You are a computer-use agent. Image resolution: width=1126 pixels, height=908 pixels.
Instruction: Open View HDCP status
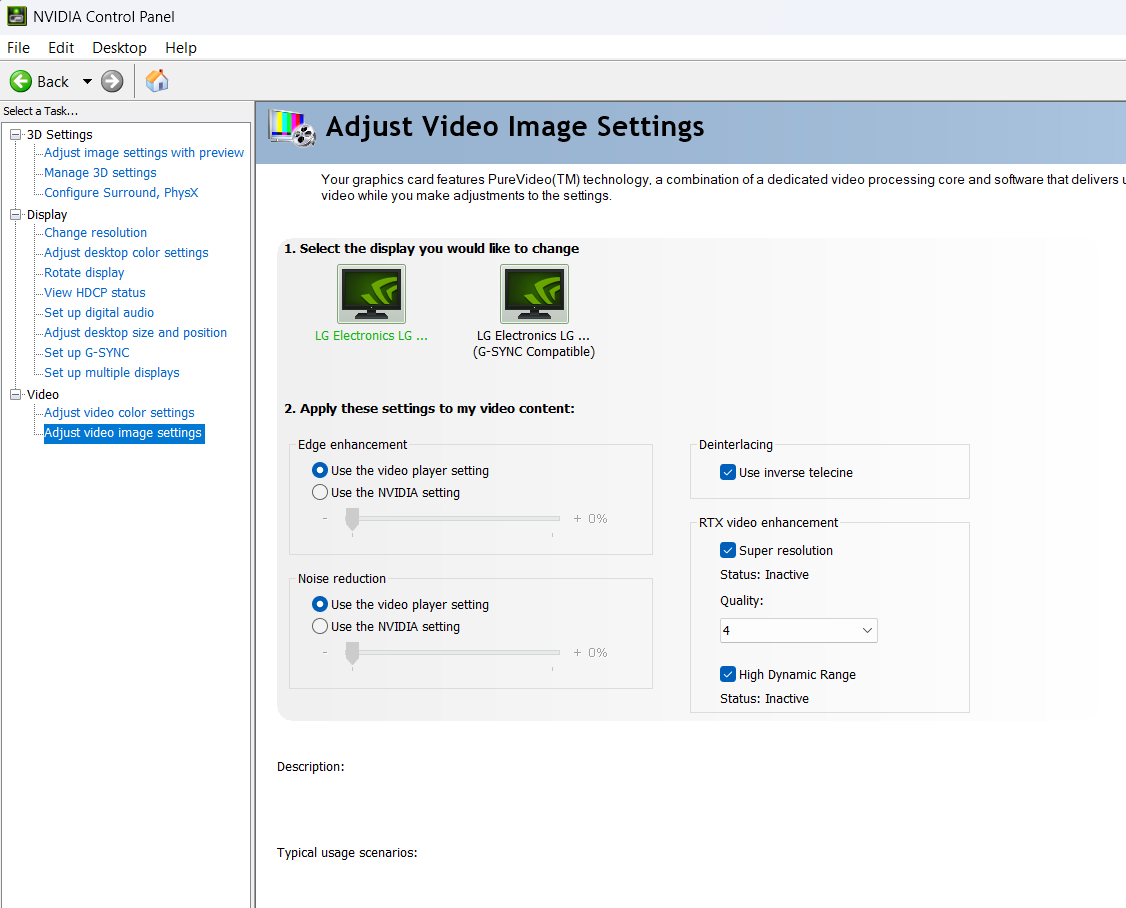95,293
